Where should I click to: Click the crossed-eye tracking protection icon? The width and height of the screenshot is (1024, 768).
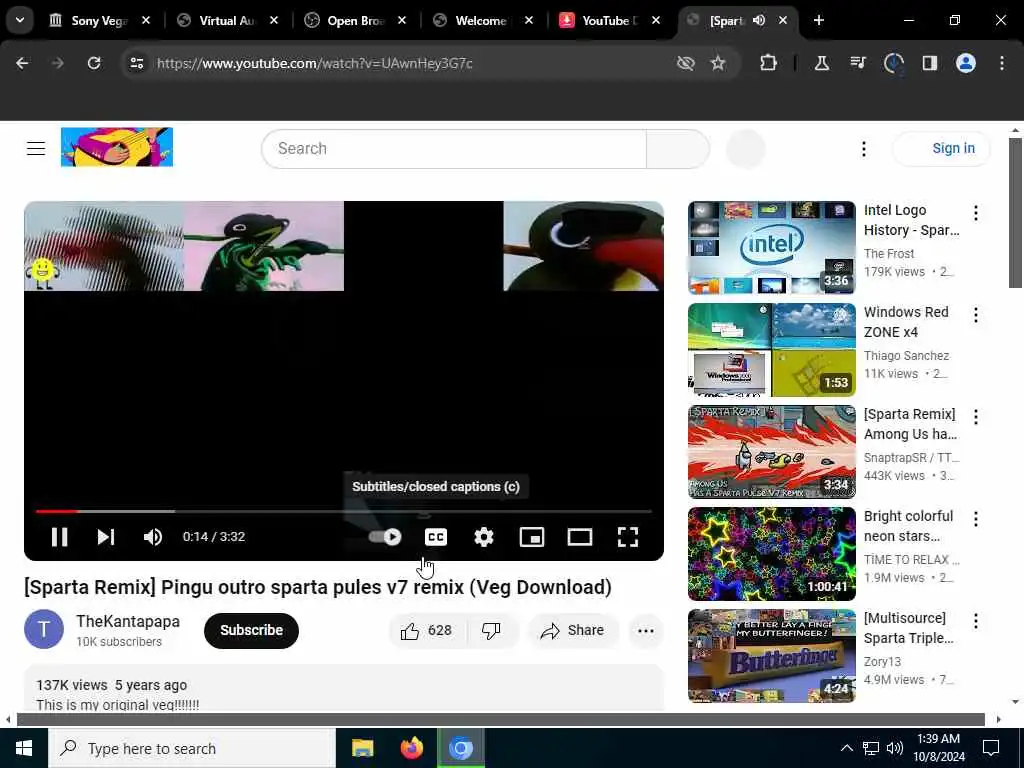point(686,63)
